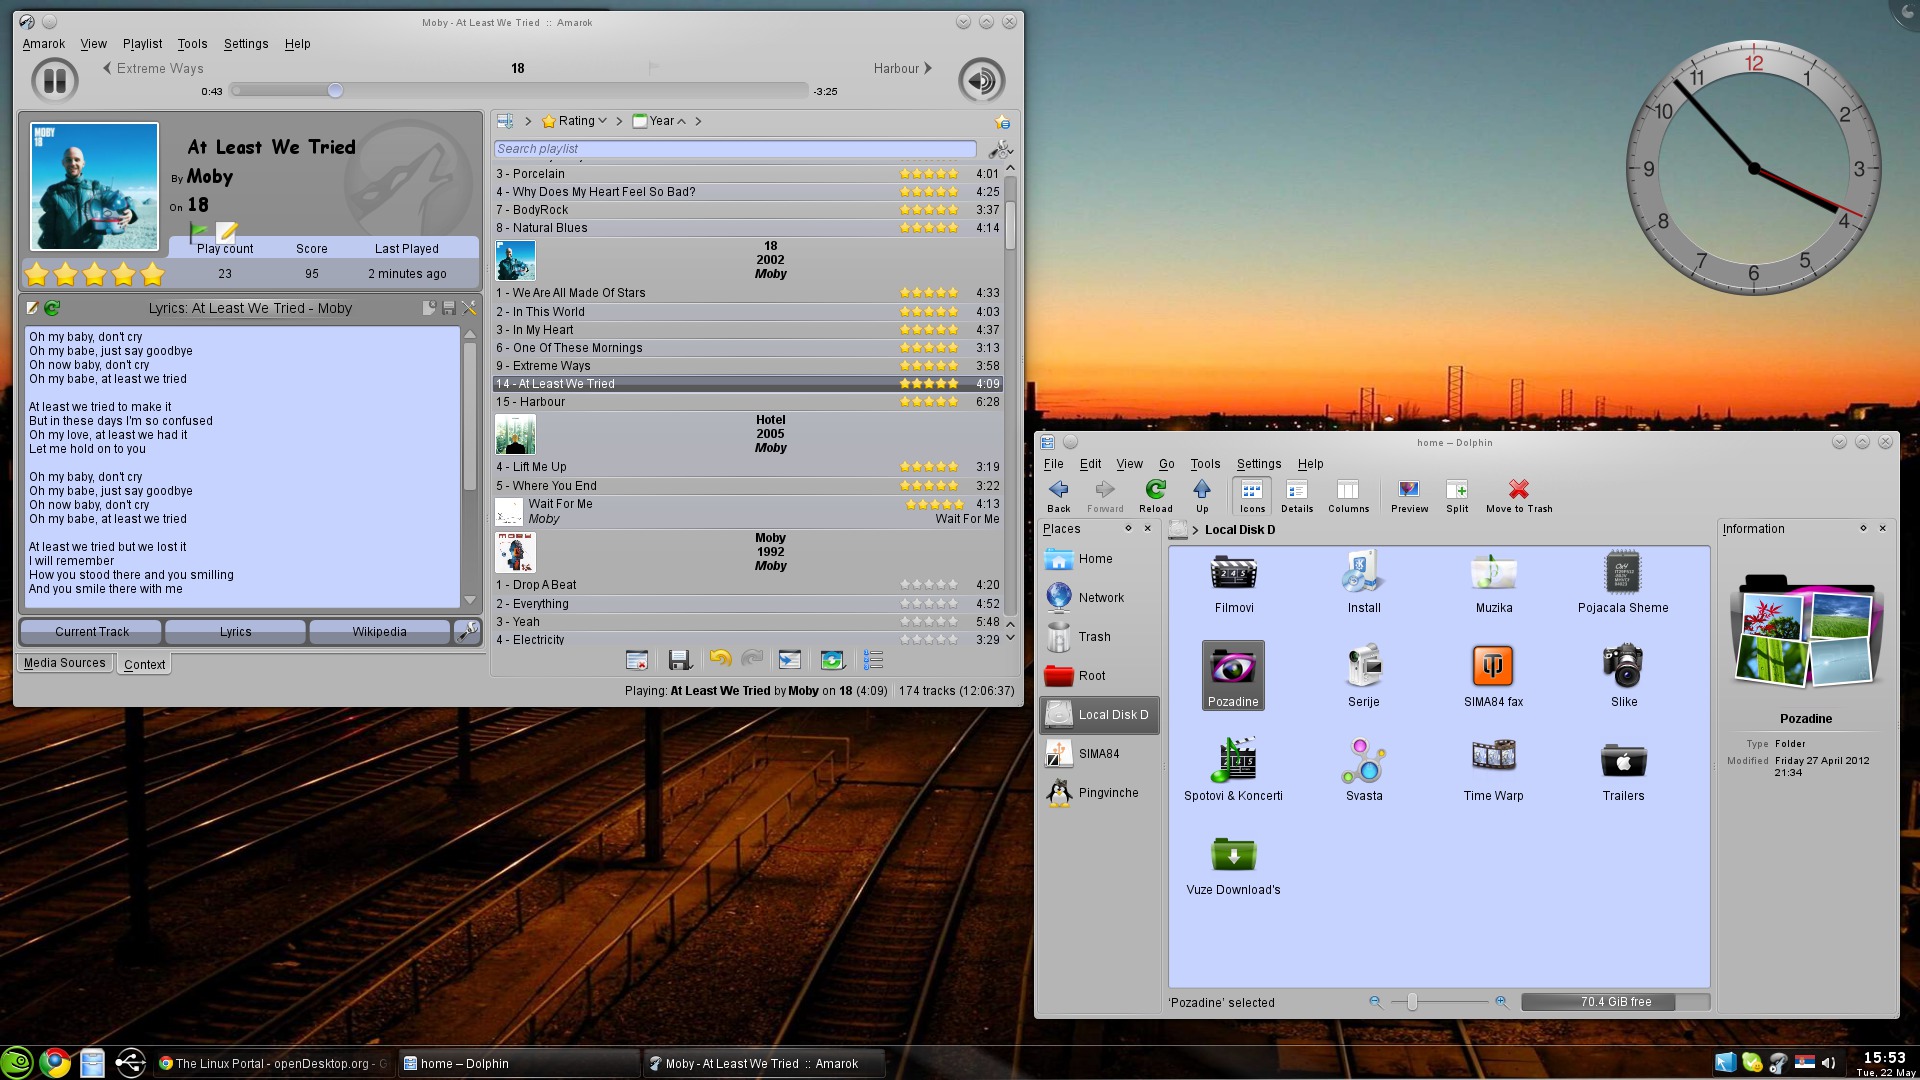The image size is (1920, 1080).
Task: Open the Dolphin Settings menu
Action: [1258, 464]
